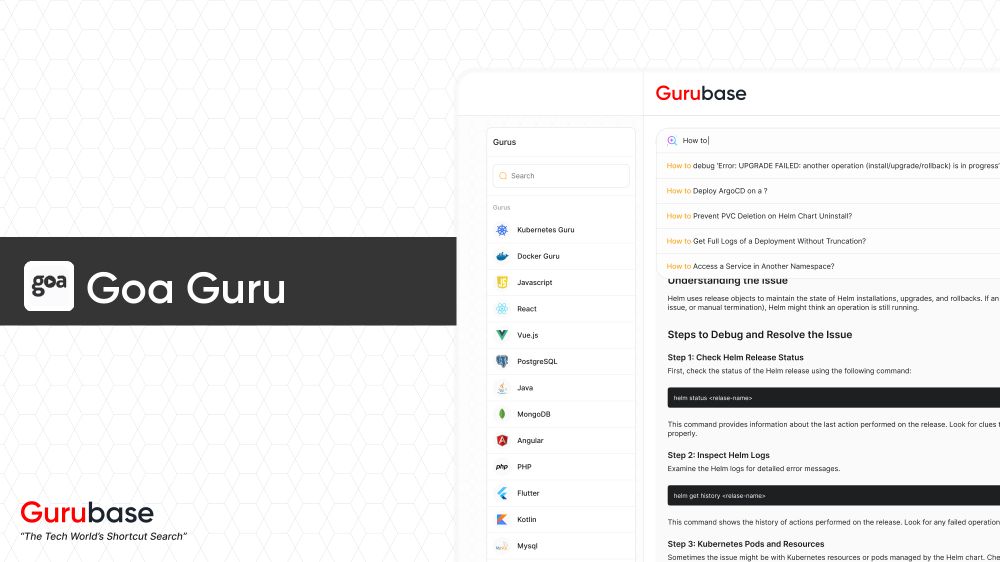Open the React guru entry
Screen dimensions: 1000x562
(x=561, y=309)
